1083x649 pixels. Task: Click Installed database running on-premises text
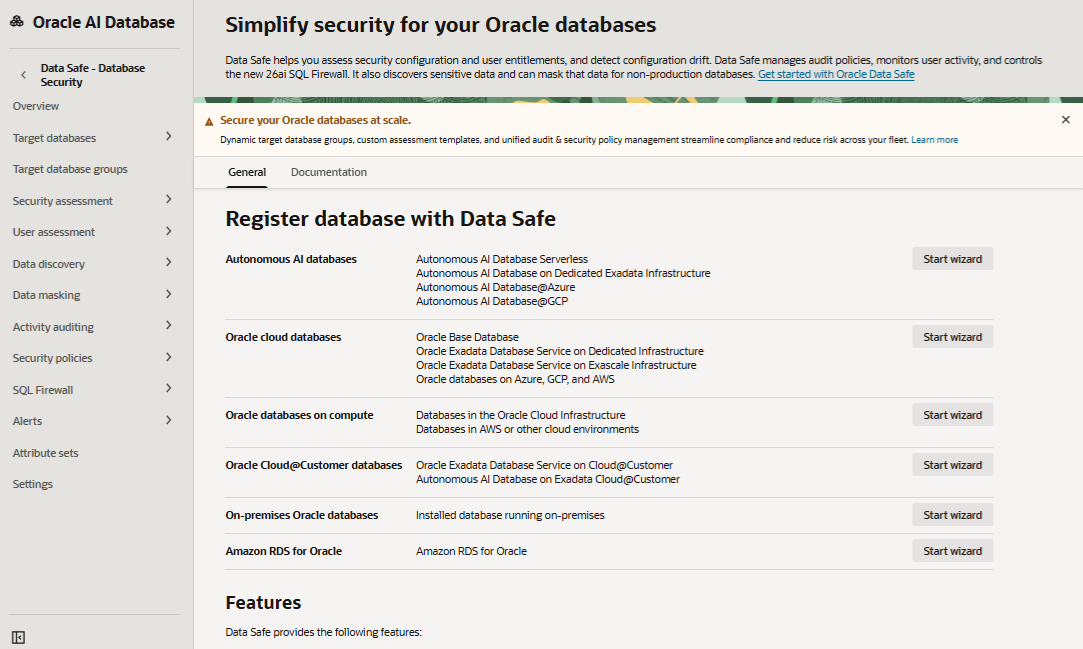510,515
